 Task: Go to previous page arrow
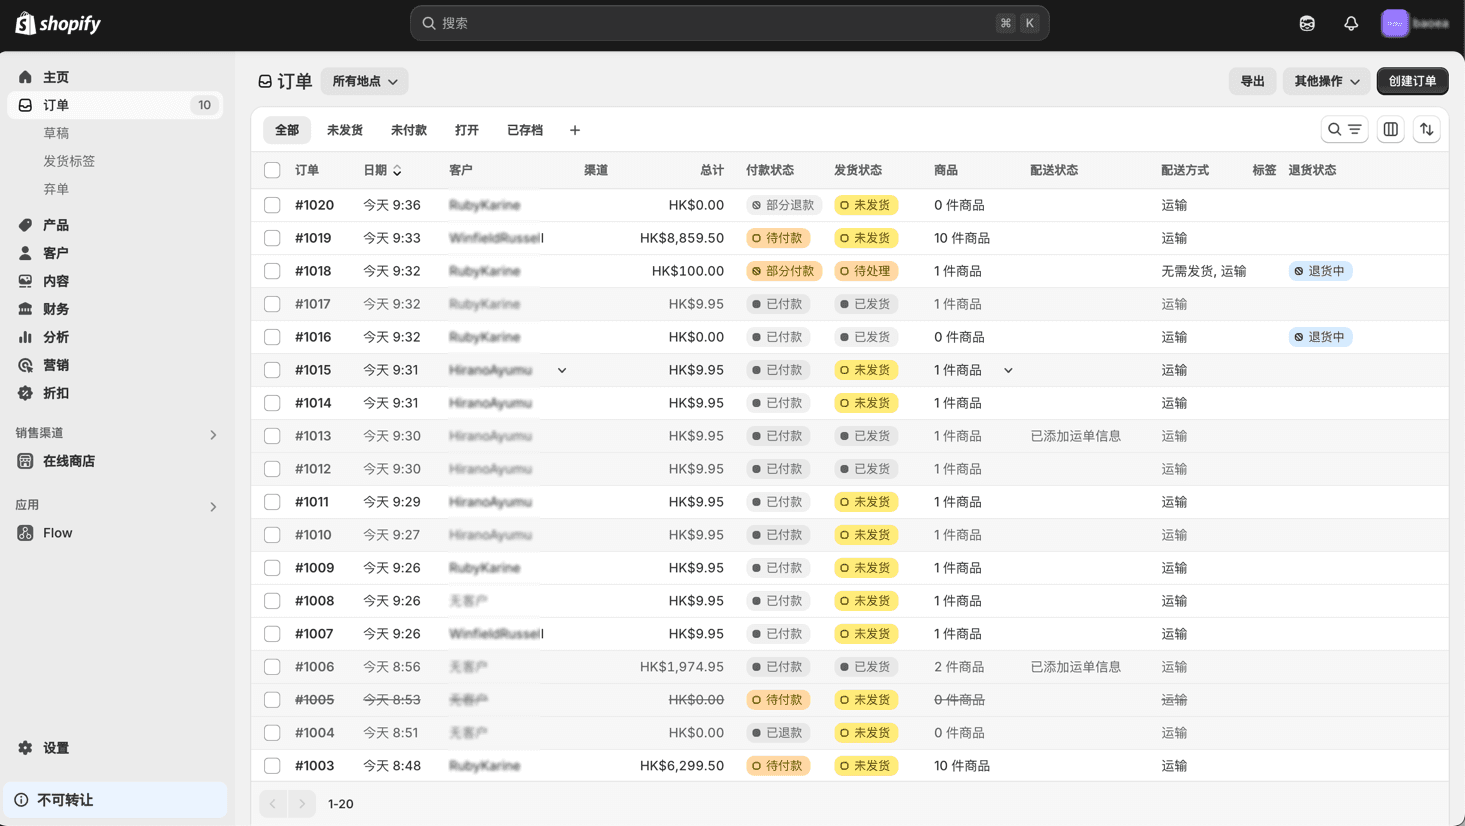pyautogui.click(x=273, y=804)
